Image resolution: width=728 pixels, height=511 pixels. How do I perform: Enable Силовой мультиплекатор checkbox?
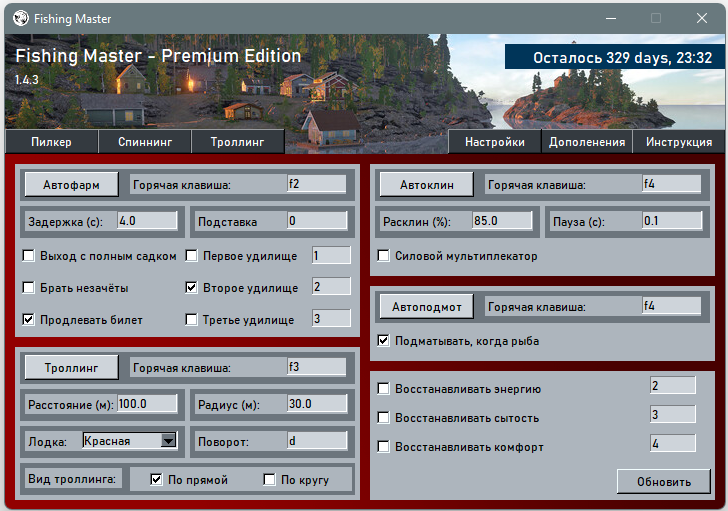[384, 256]
